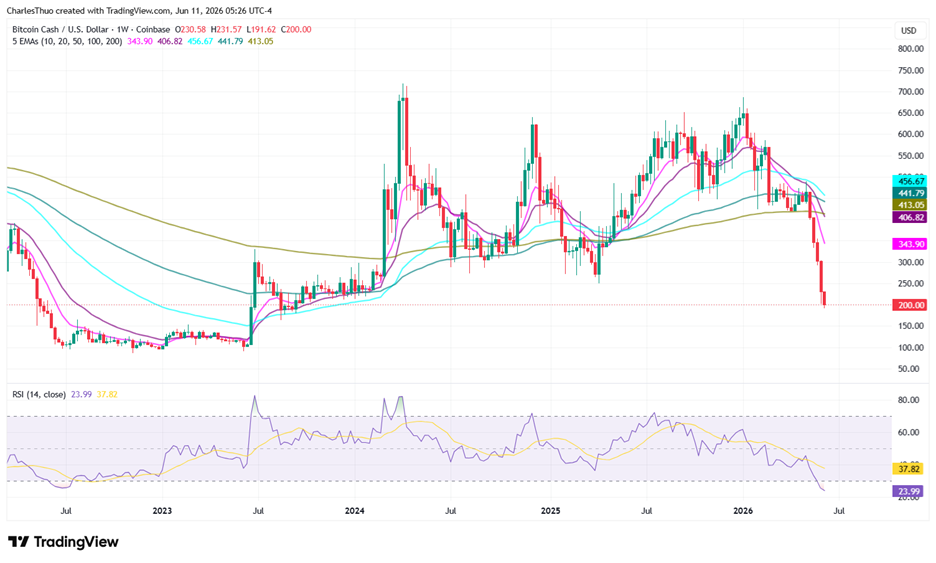Open the USD currency selector

pos(909,30)
